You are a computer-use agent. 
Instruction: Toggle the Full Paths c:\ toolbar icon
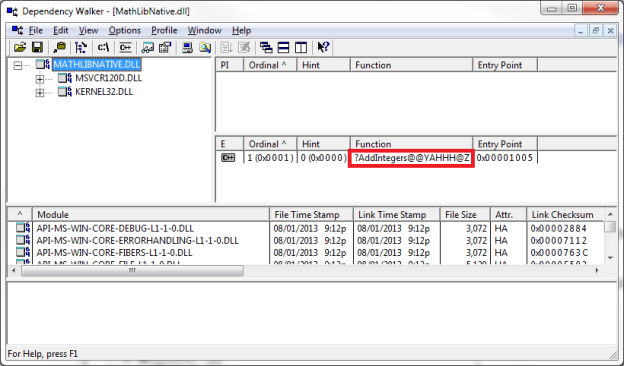(103, 48)
